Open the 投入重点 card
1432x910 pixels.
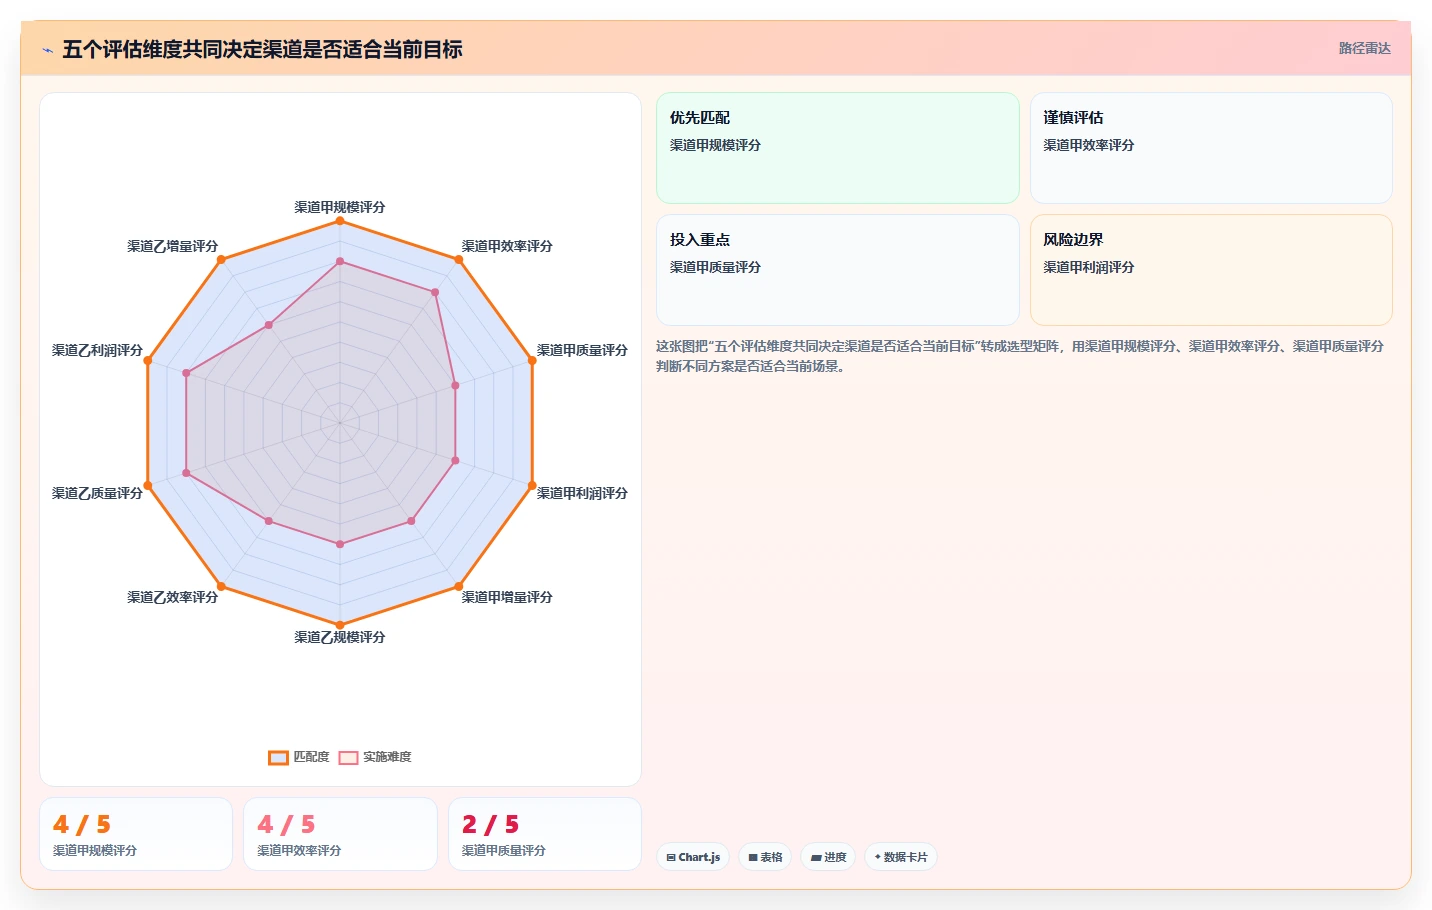point(838,270)
